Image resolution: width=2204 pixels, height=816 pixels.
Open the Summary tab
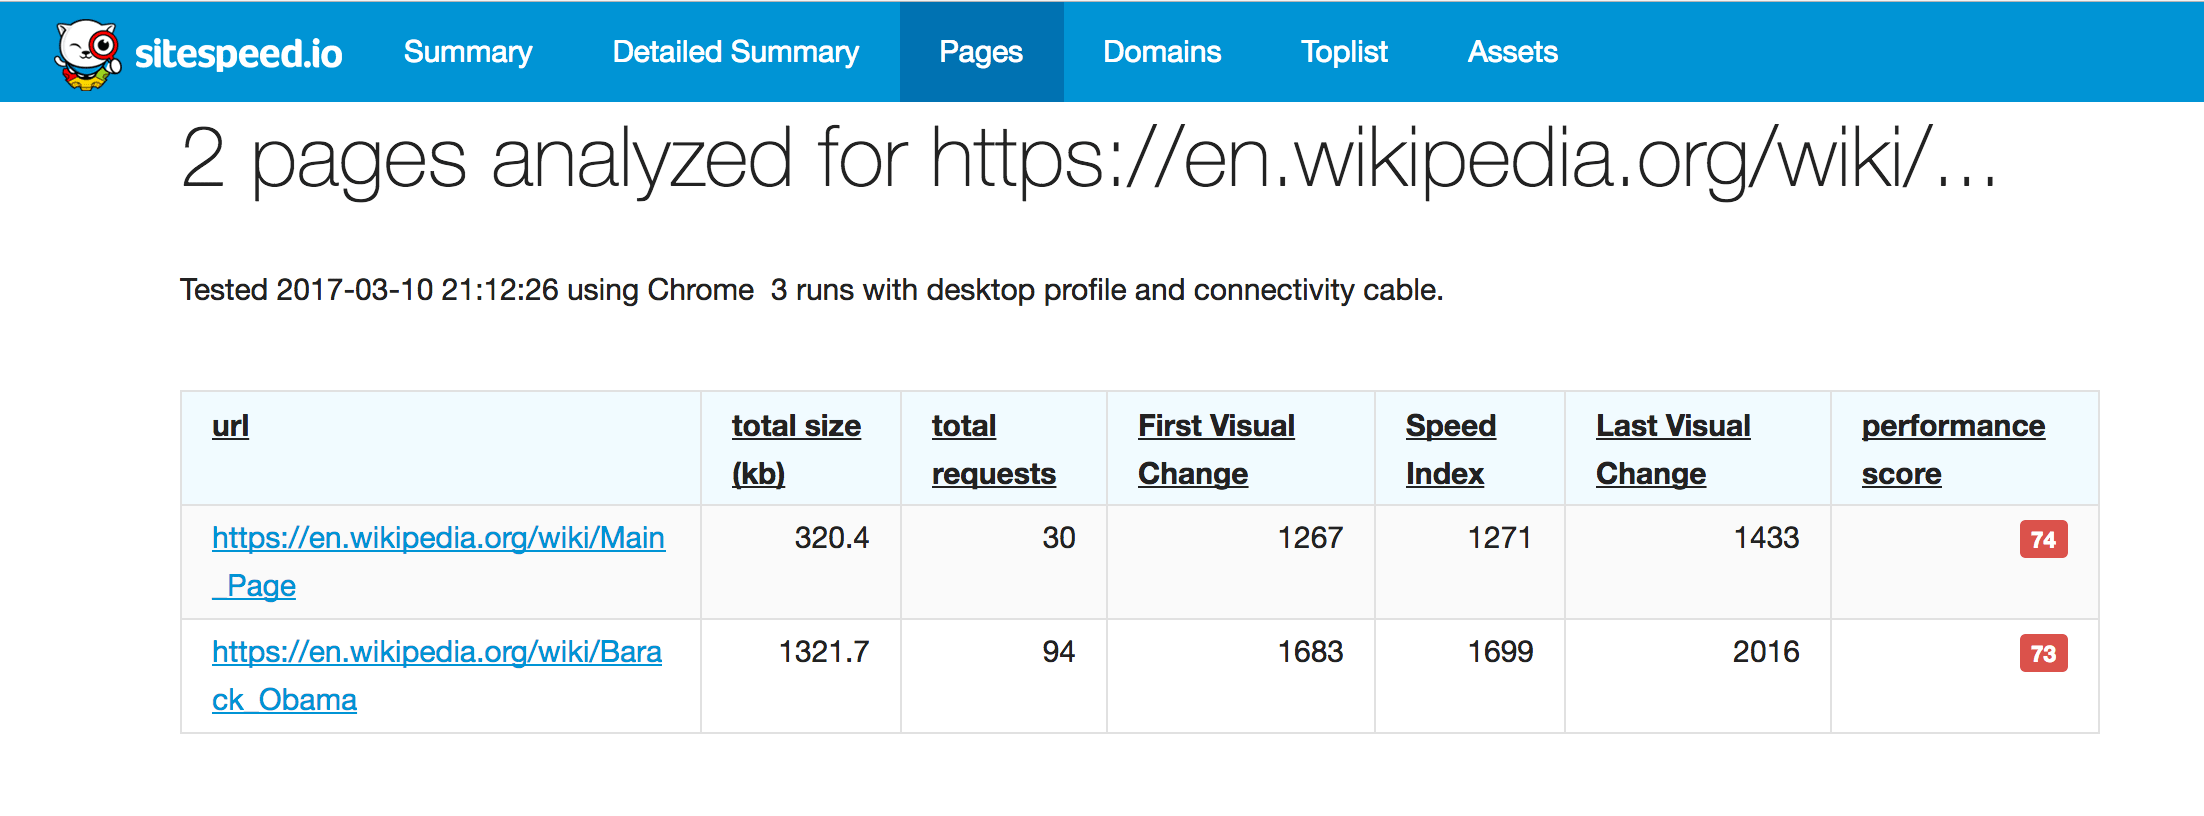coord(468,52)
